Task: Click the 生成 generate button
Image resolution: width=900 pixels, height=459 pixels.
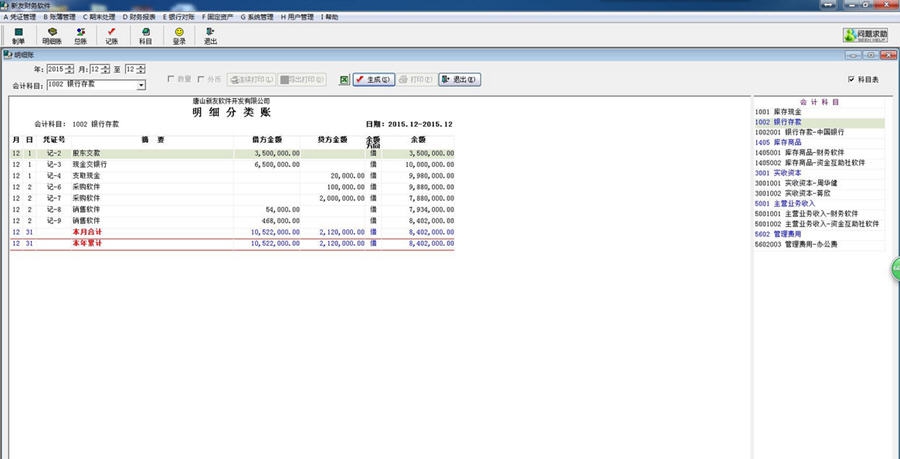Action: click(x=374, y=80)
